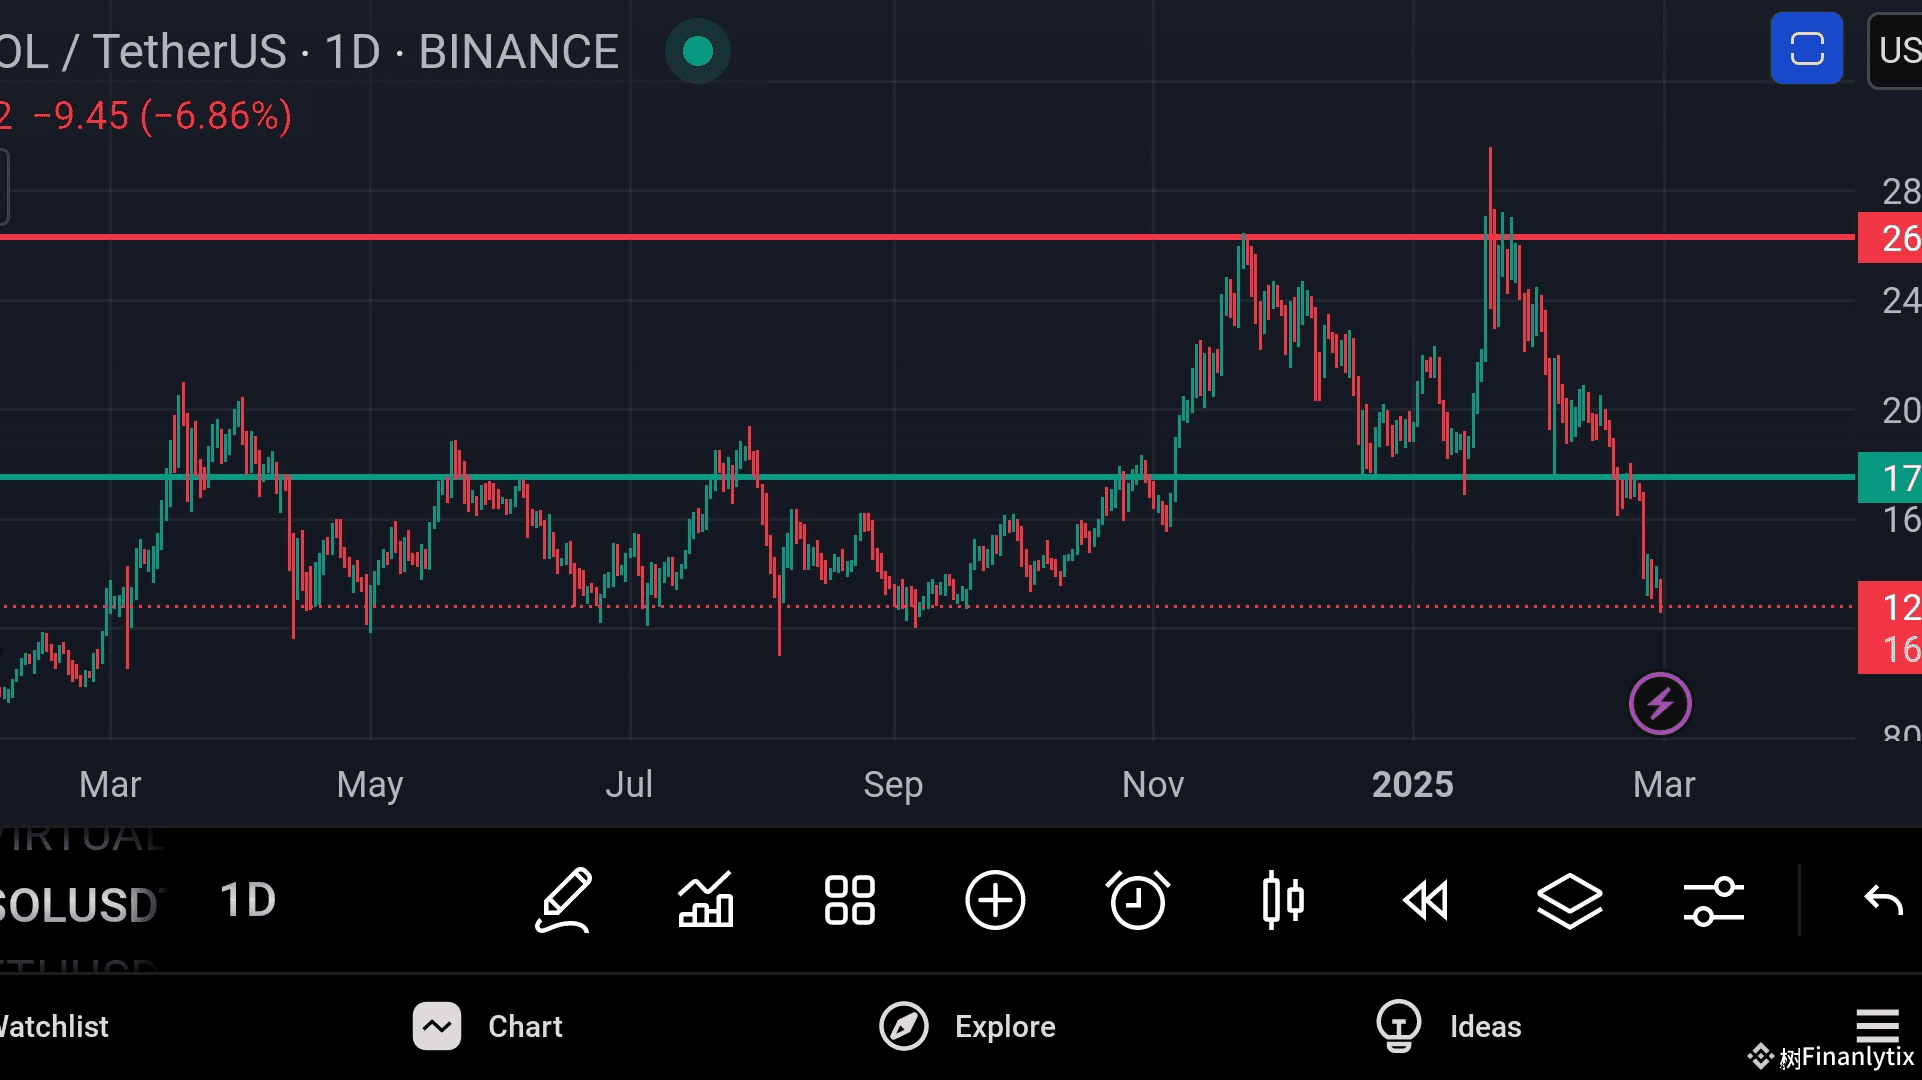
Task: Open the USD currency selector
Action: (x=1896, y=50)
